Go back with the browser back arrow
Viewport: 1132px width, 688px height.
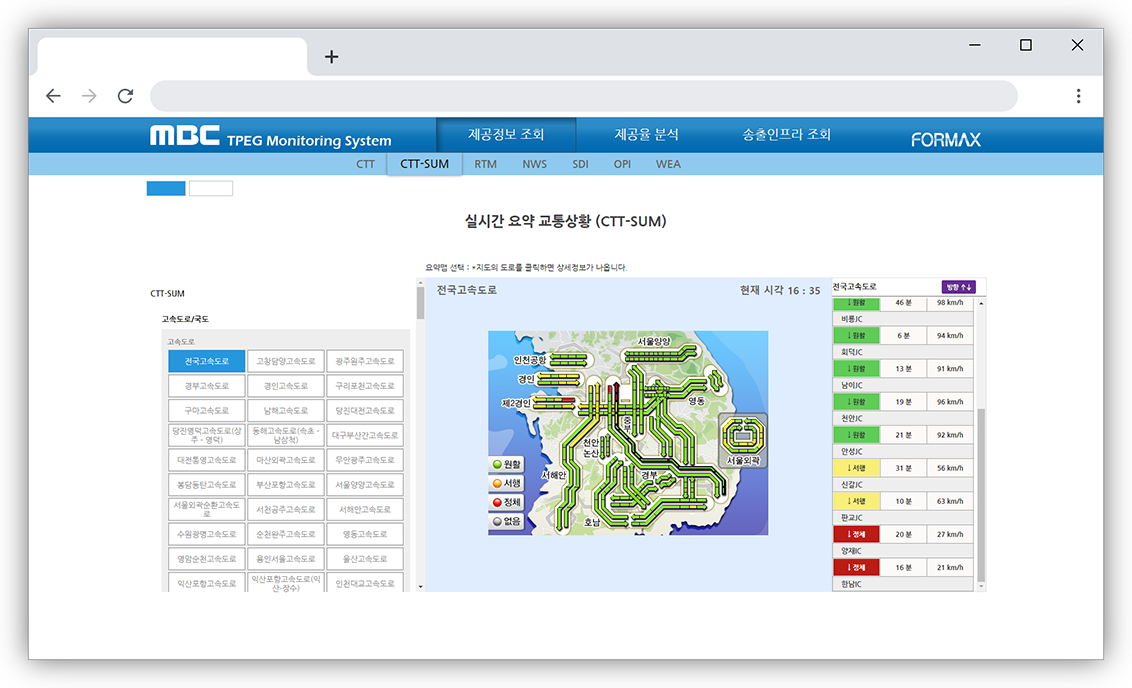(53, 96)
